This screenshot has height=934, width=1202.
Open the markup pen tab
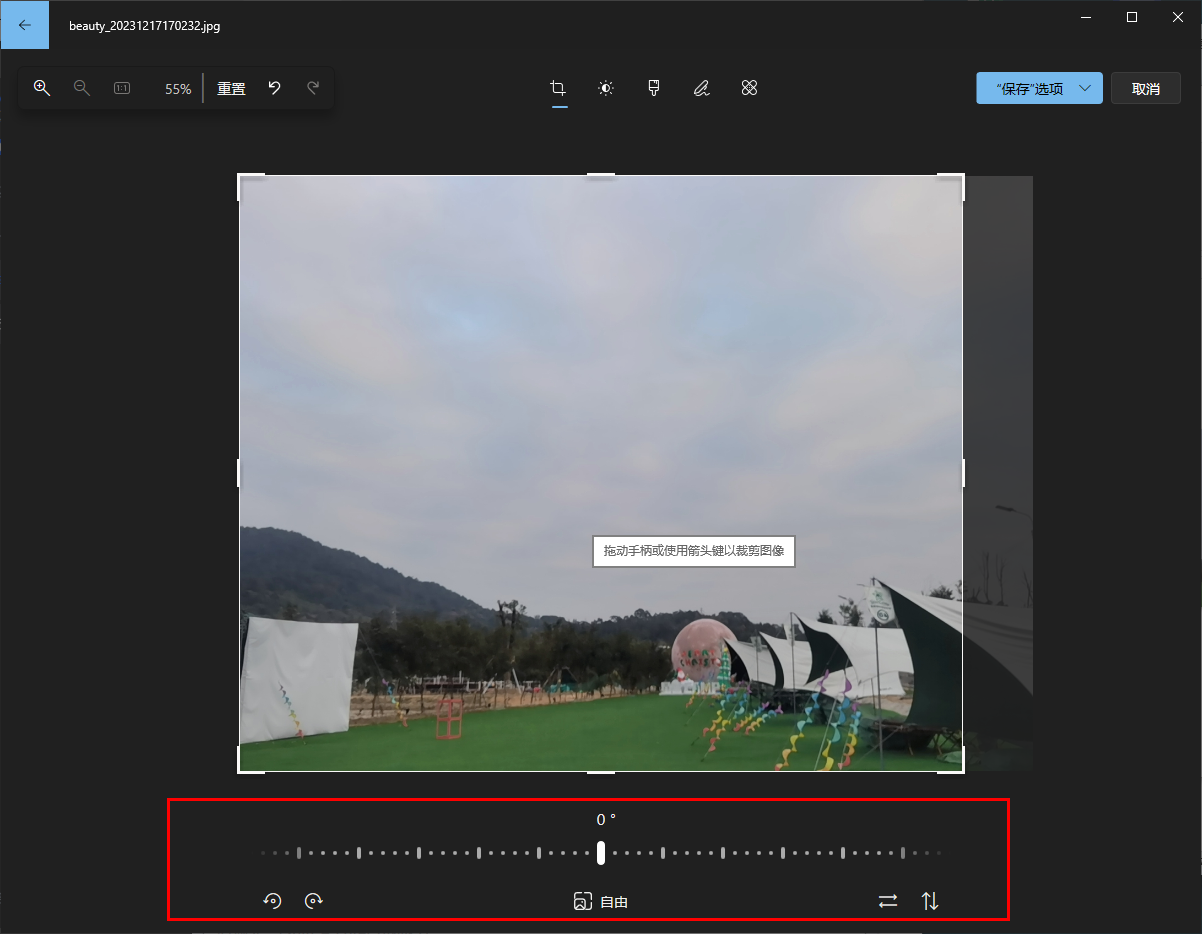point(702,88)
